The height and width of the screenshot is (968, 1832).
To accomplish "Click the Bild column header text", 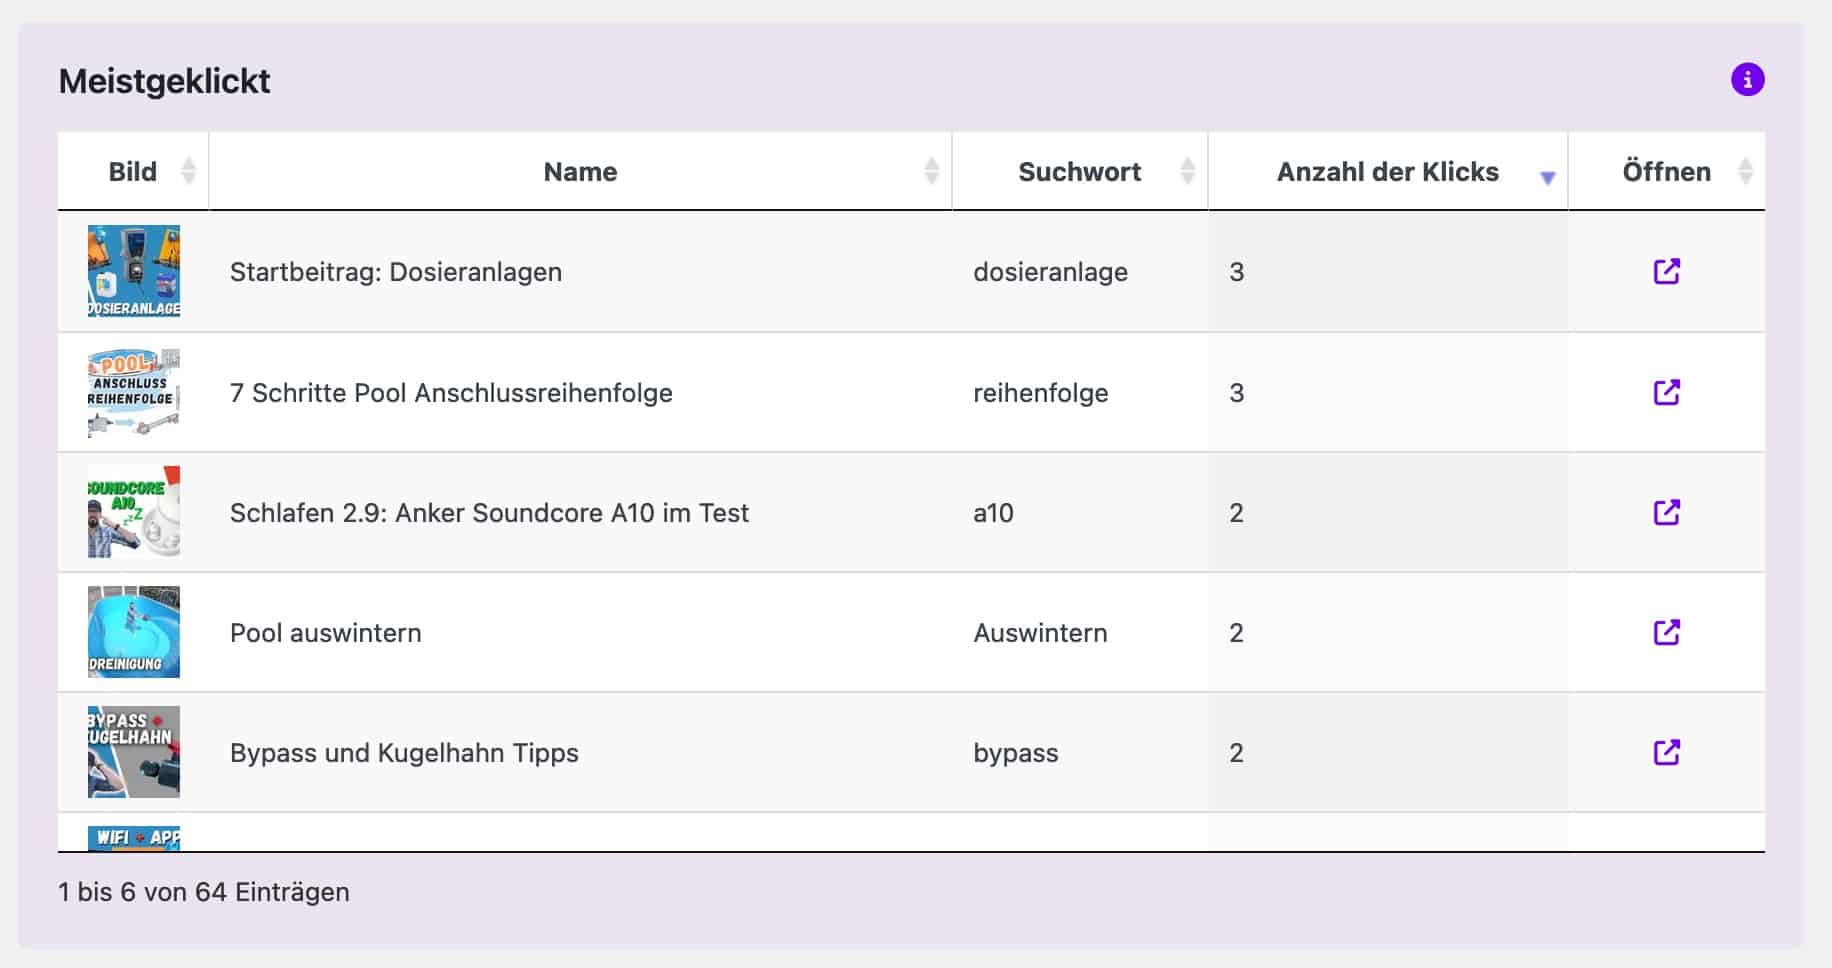I will coord(132,172).
